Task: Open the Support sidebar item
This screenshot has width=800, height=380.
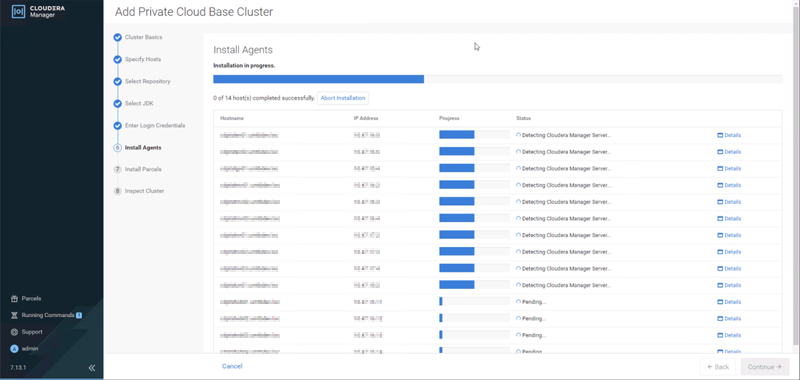Action: (27, 332)
